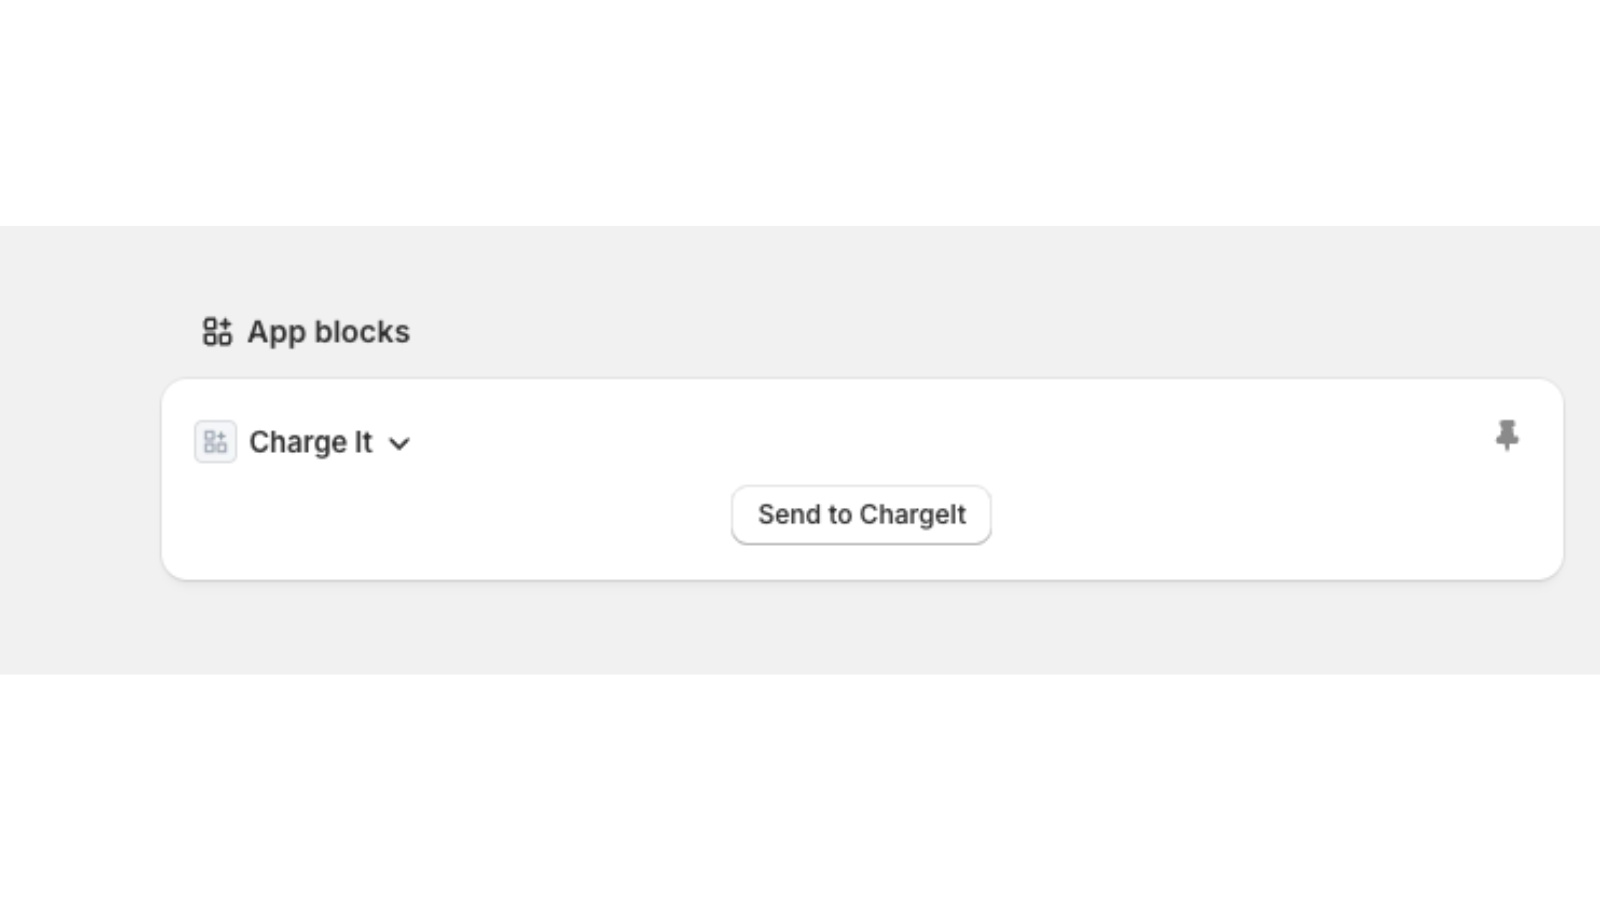Select the App blocks heading text
Viewport: 1600px width, 900px height.
tap(329, 332)
